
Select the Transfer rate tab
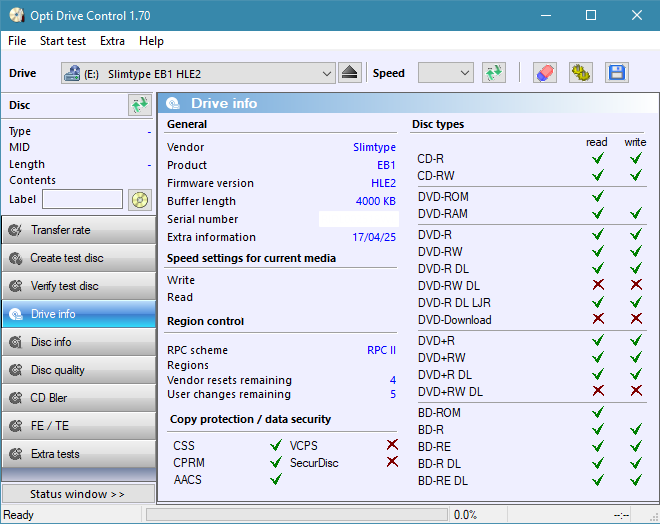coord(79,230)
